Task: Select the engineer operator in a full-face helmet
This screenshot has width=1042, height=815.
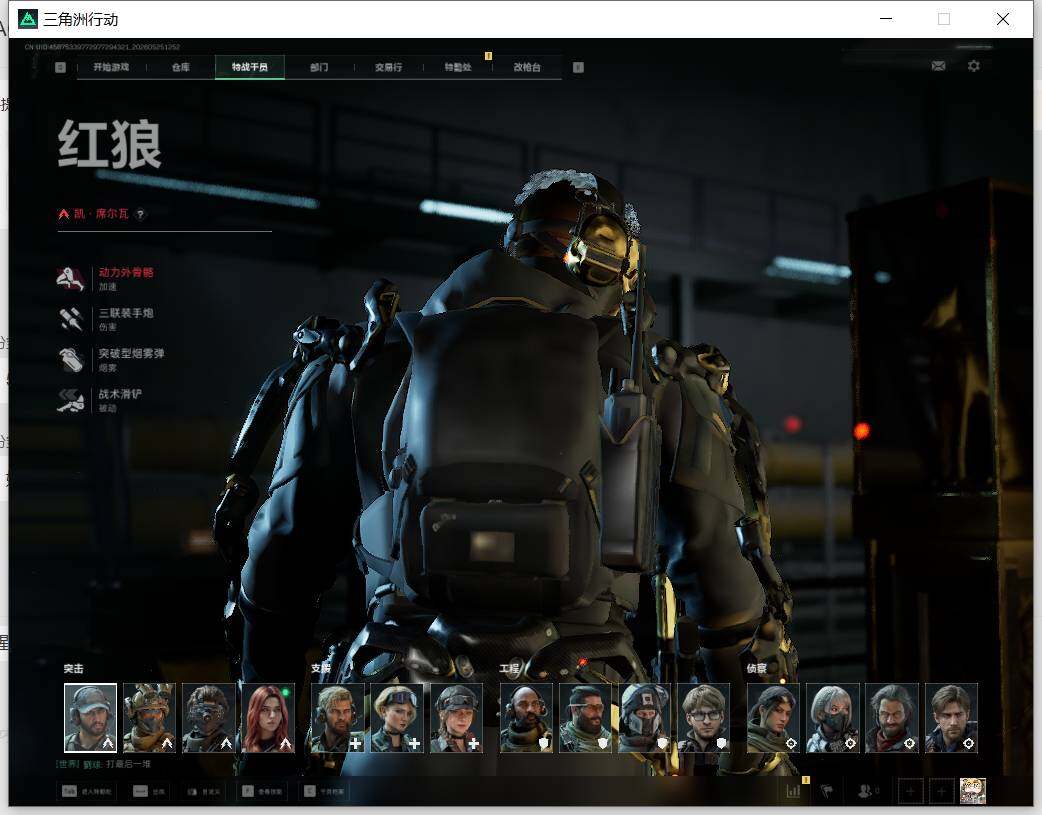Action: click(x=645, y=718)
